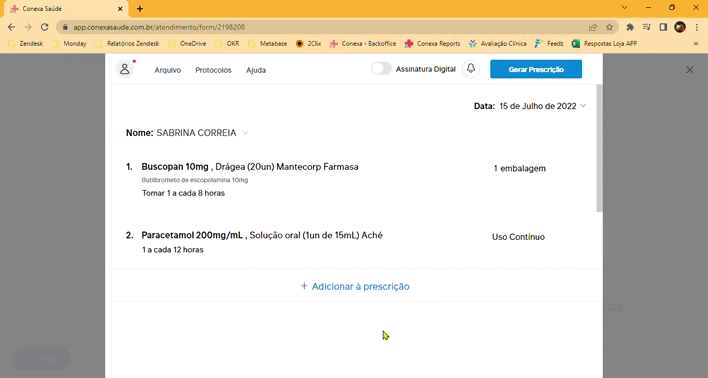Image resolution: width=708 pixels, height=378 pixels.
Task: Click the 'Uso Contínuo' label
Action: pyautogui.click(x=518, y=237)
